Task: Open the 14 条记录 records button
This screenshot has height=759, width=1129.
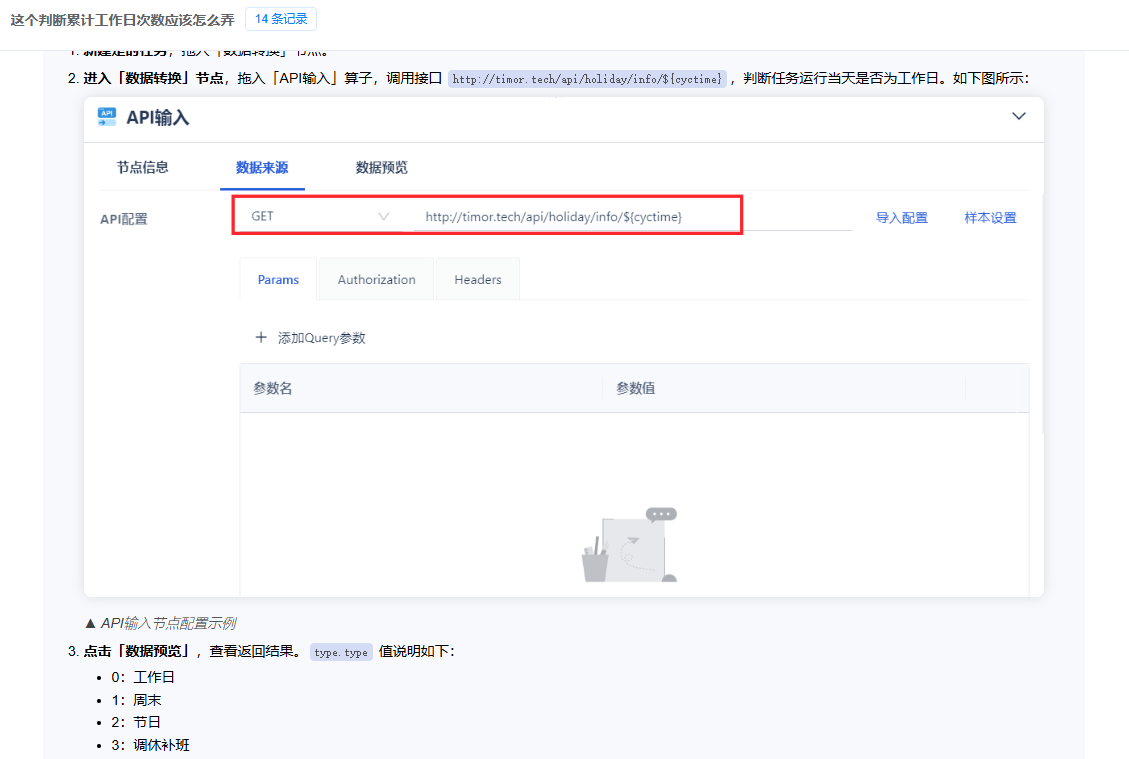Action: 281,19
